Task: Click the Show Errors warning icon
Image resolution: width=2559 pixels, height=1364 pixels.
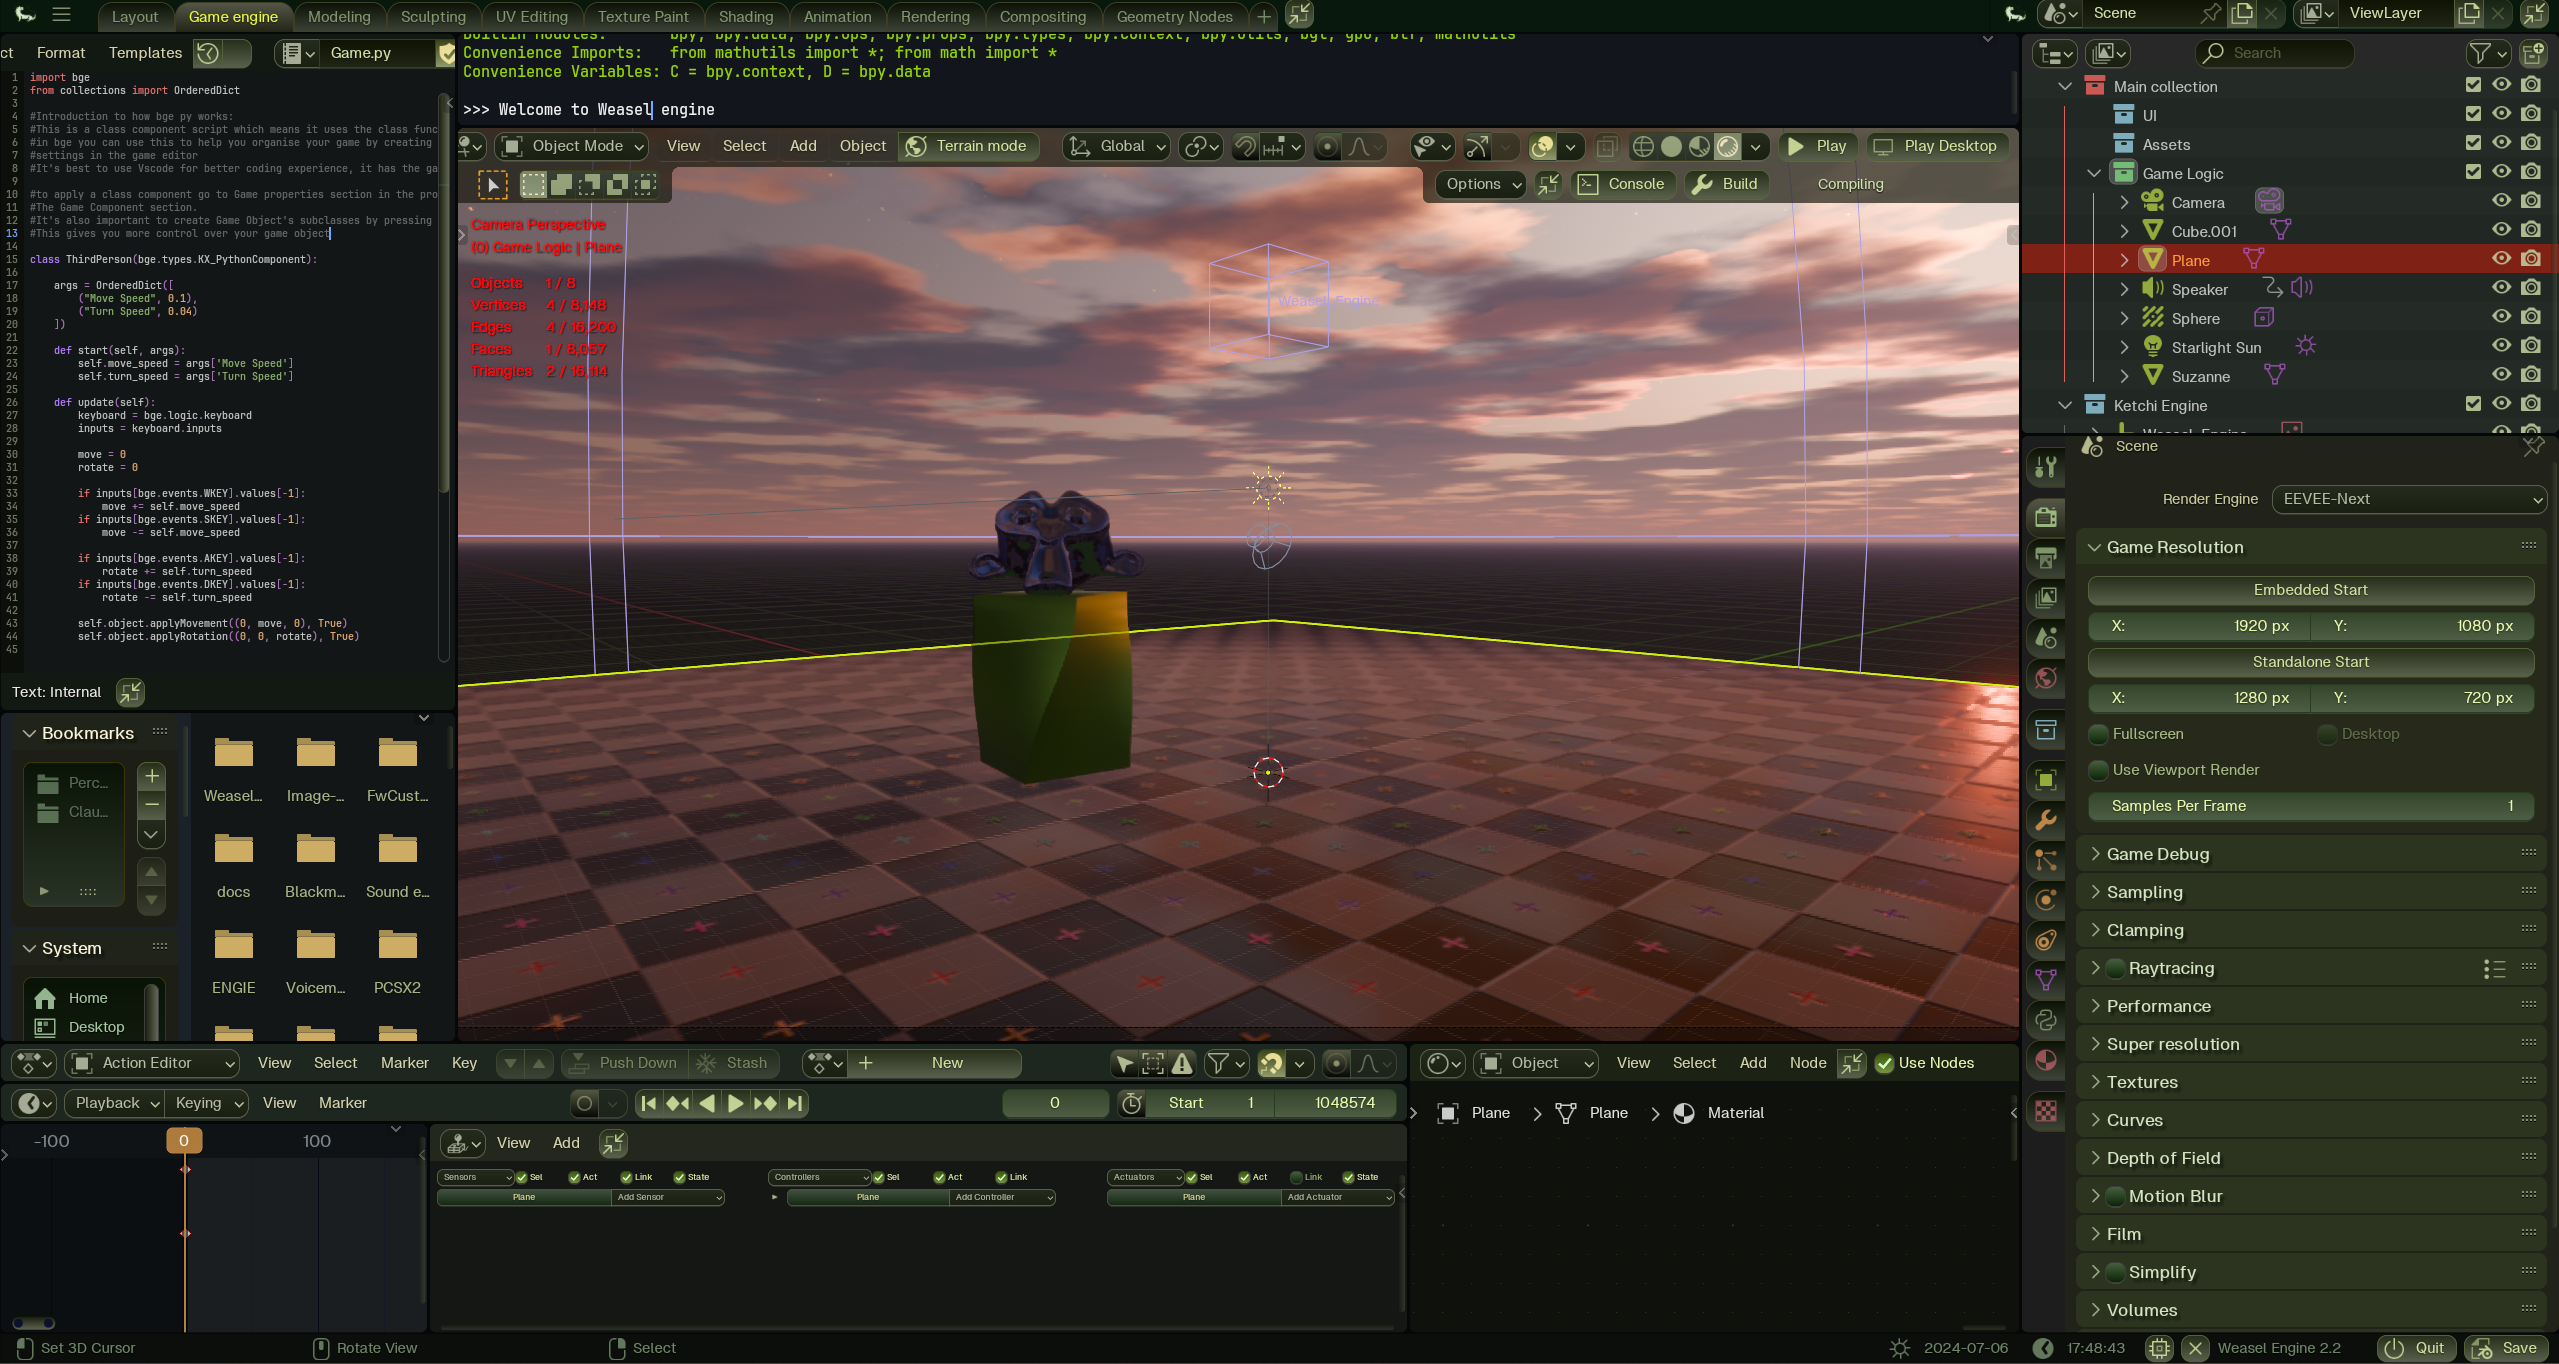Action: point(1182,1063)
